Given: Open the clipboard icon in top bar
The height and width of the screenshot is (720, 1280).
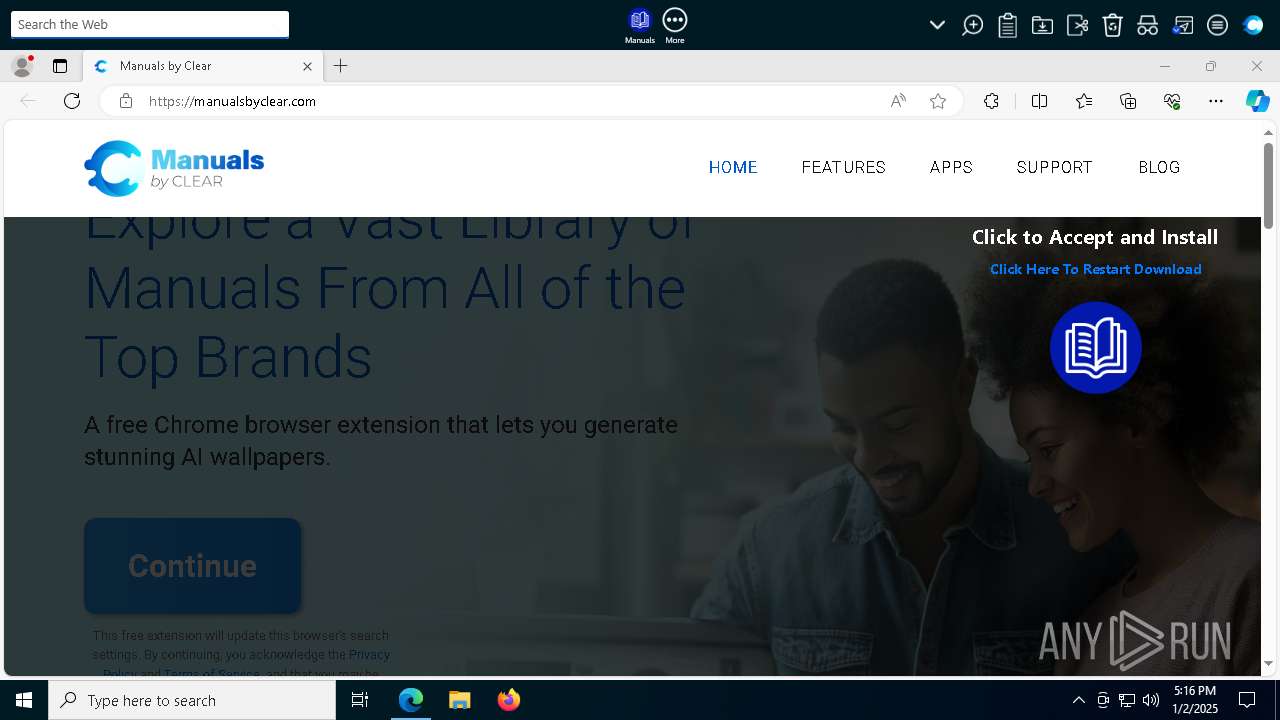Looking at the screenshot, I should [x=1007, y=25].
